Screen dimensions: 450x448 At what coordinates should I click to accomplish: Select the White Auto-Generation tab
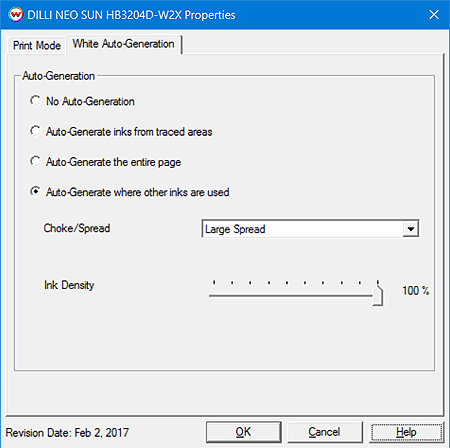coord(124,44)
